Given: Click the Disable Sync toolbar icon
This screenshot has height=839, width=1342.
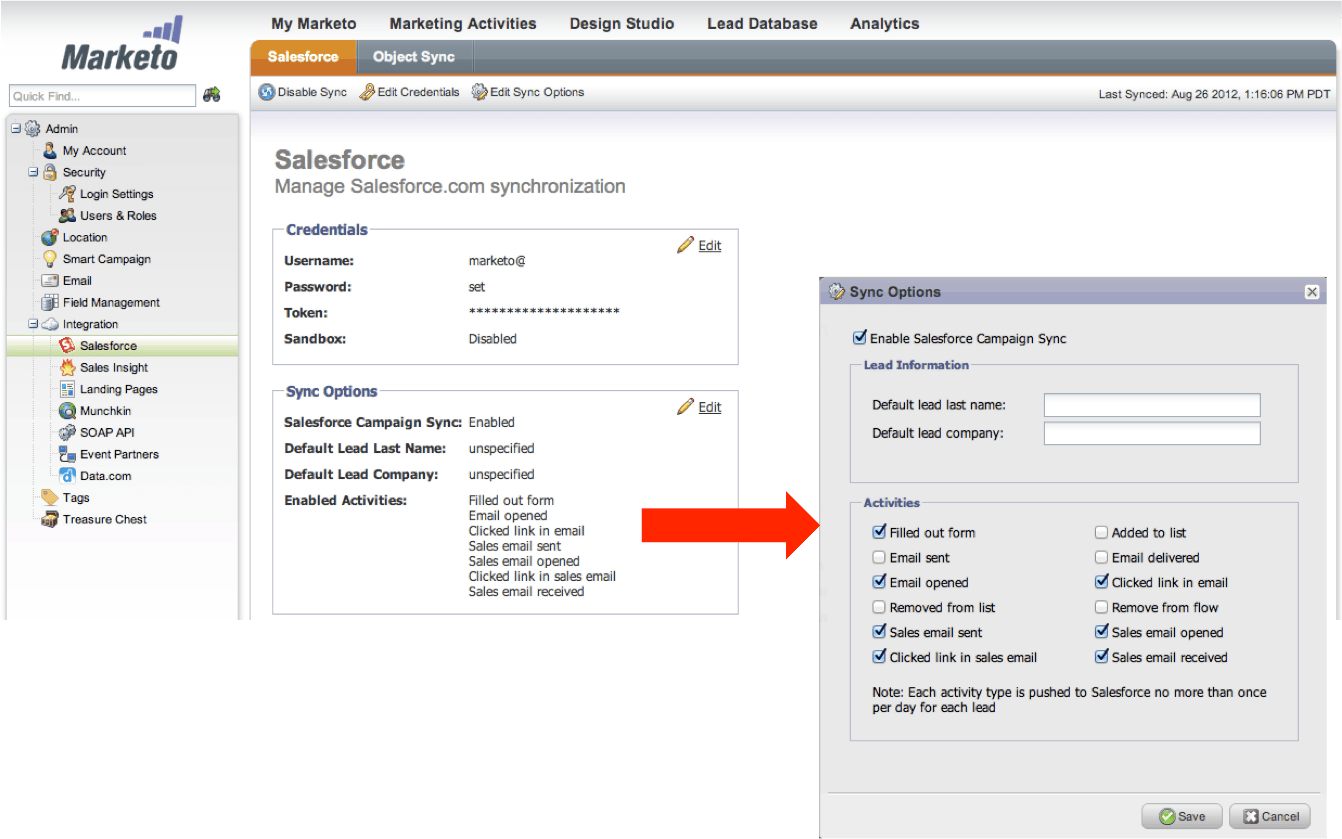Looking at the screenshot, I should point(268,91).
